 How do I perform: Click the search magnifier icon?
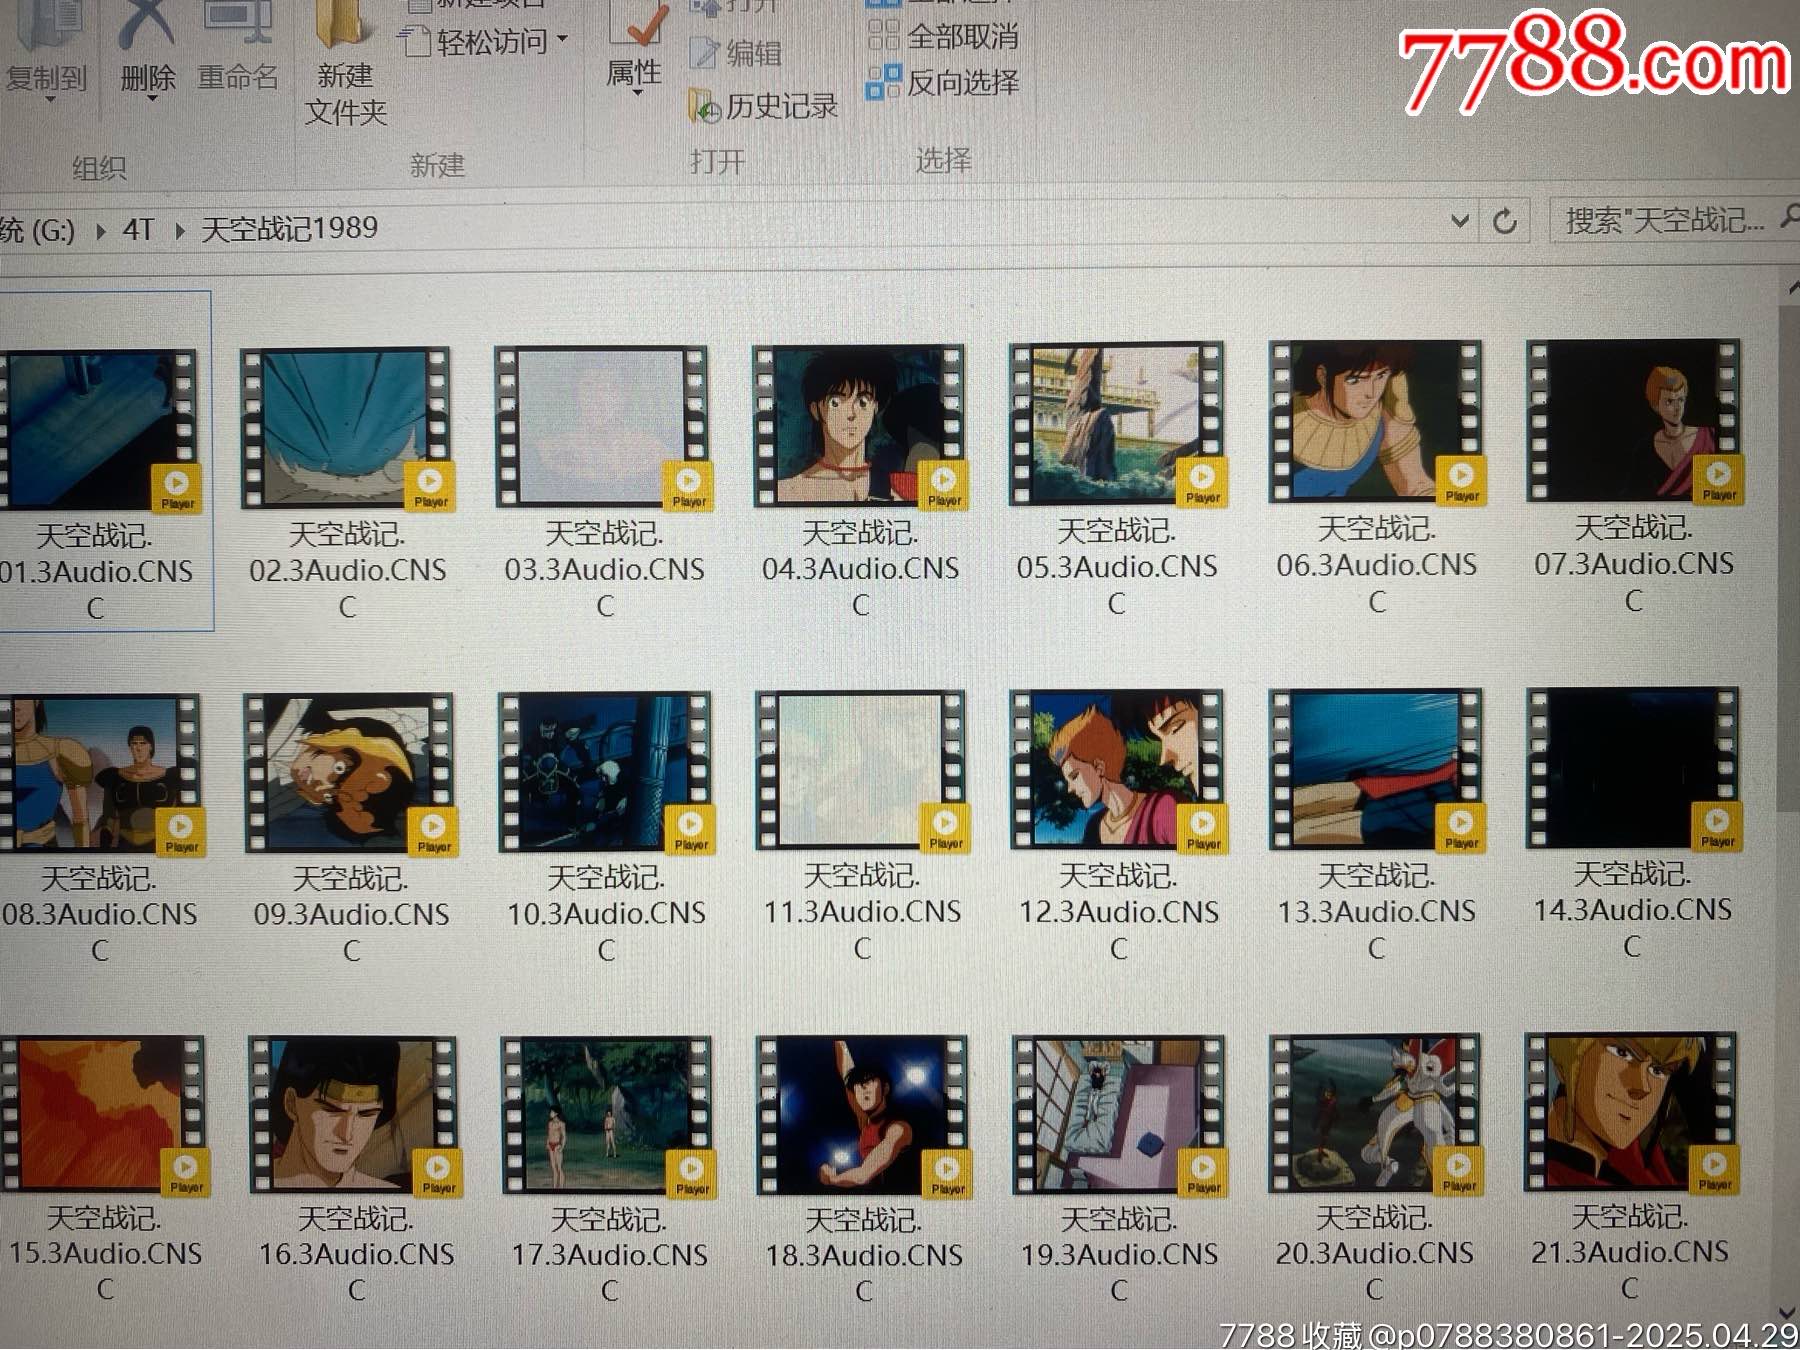1789,217
